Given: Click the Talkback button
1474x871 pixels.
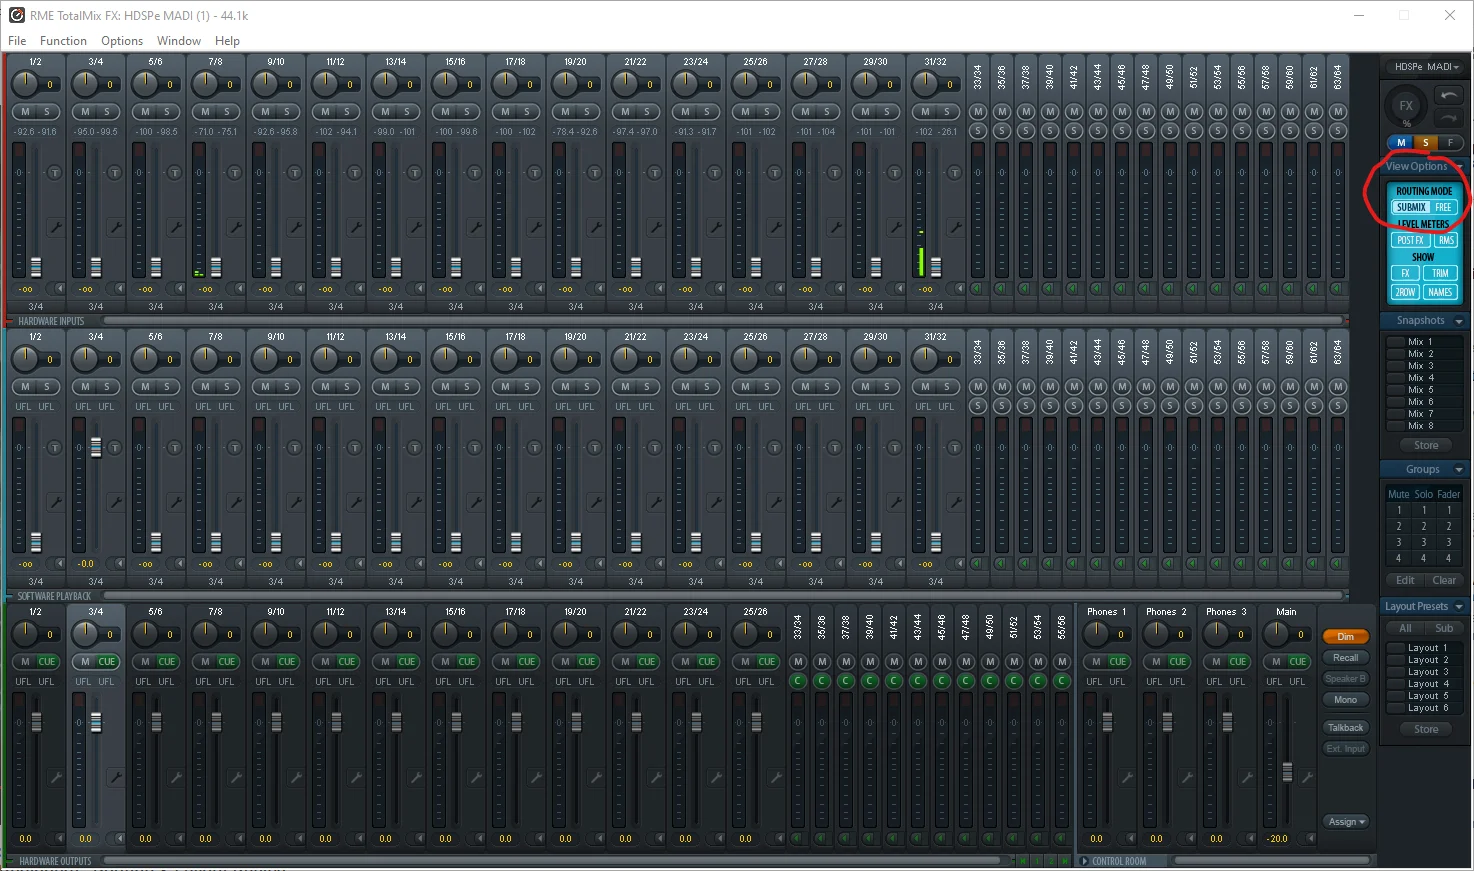Looking at the screenshot, I should coord(1345,728).
